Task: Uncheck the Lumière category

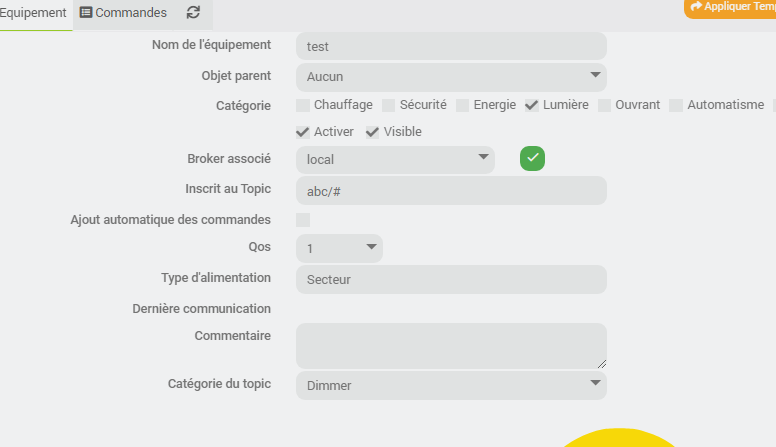Action: point(532,105)
